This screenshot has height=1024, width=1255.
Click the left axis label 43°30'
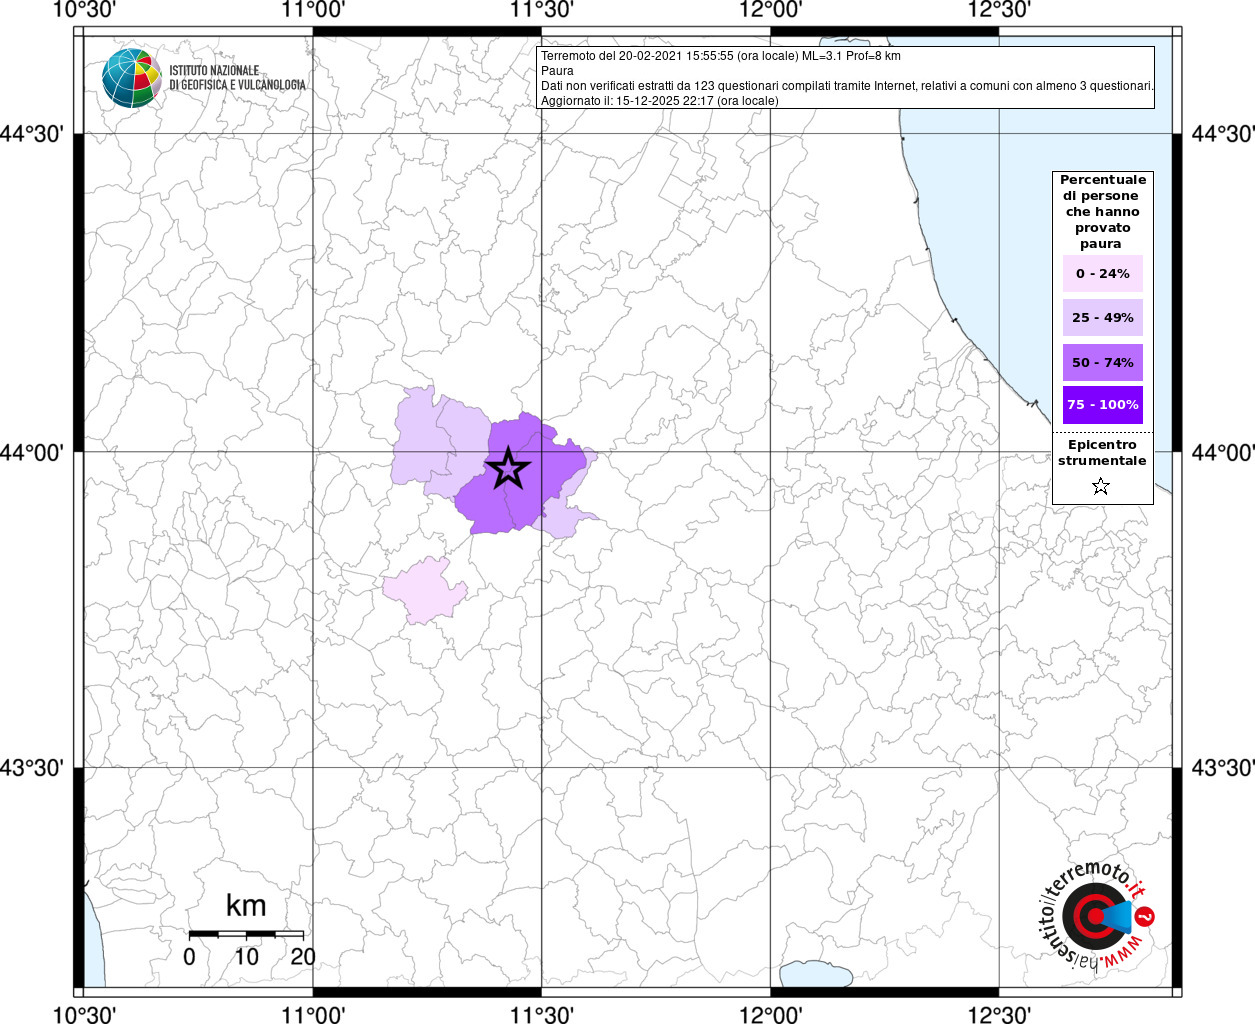tap(32, 768)
